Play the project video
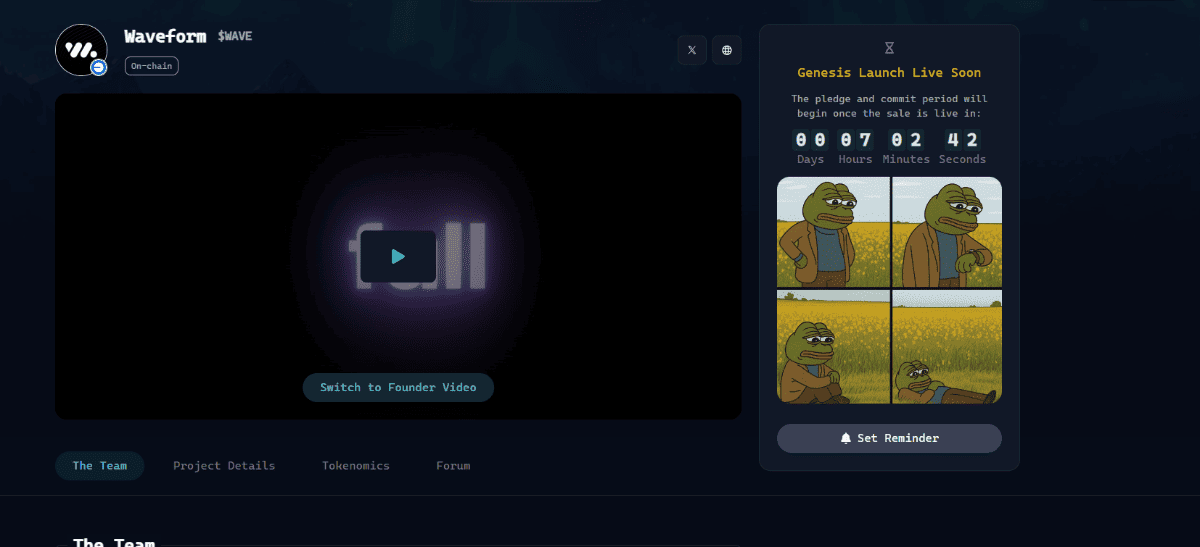The image size is (1200, 547). 398,256
